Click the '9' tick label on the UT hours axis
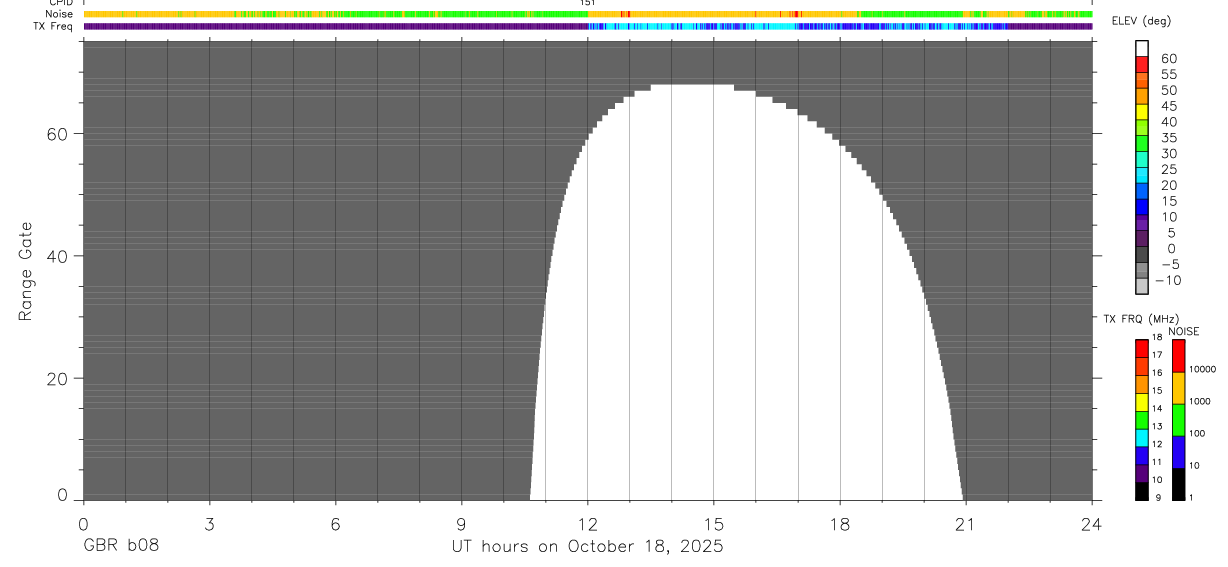Image resolution: width=1228 pixels, height=567 pixels. coord(461,523)
